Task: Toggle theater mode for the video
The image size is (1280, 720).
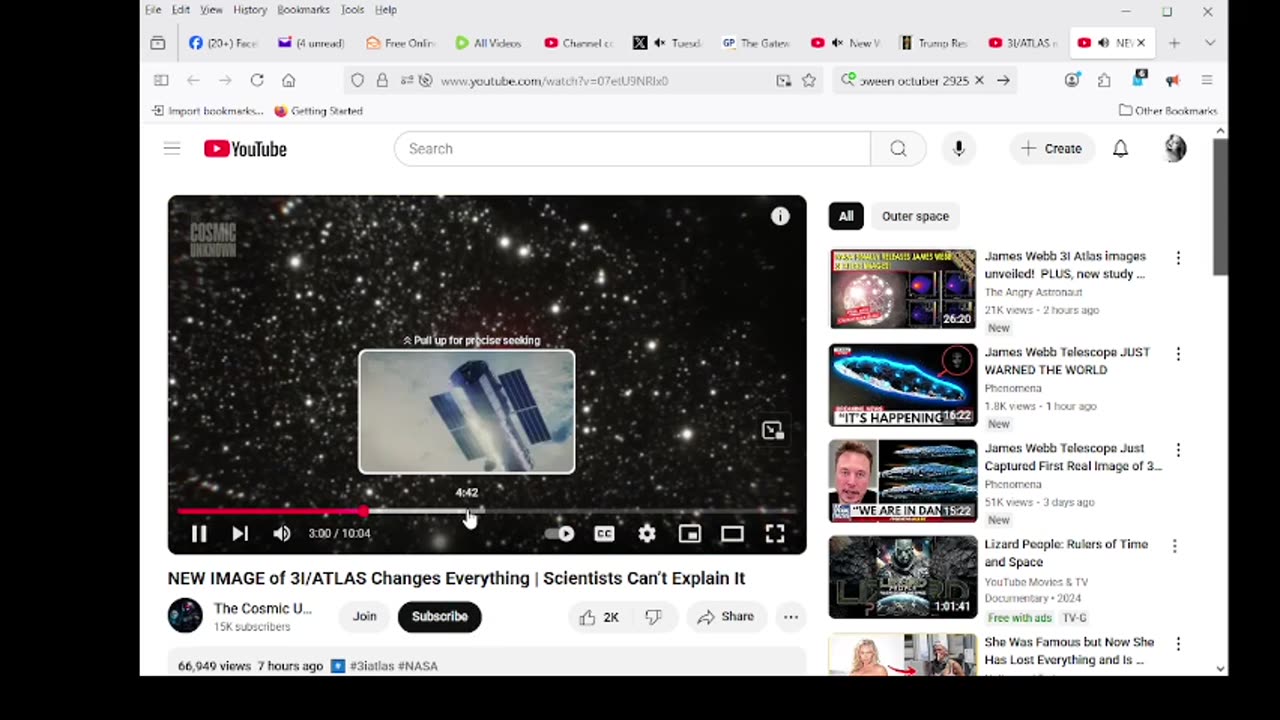Action: [x=732, y=534]
